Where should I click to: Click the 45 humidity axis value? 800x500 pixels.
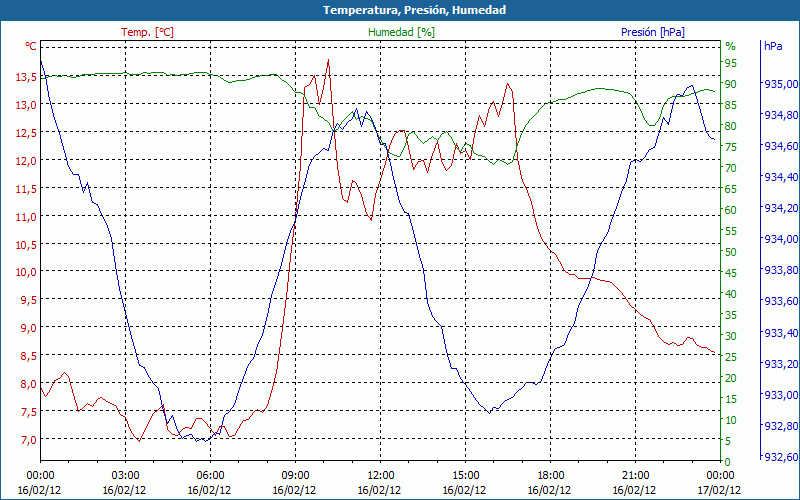(x=731, y=273)
